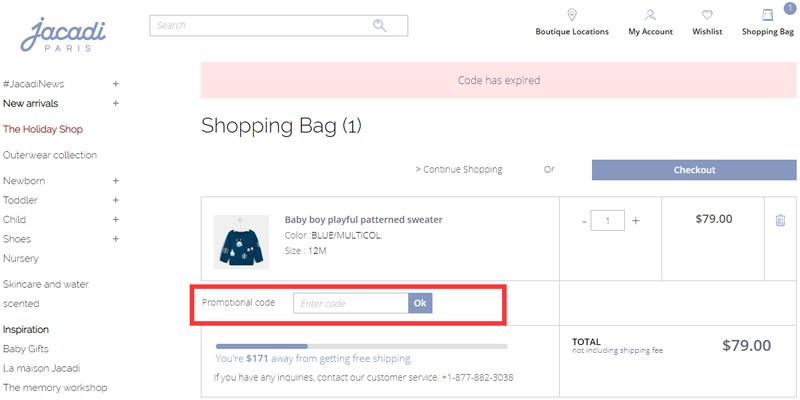Remove sweater with trash icon

[x=780, y=220]
